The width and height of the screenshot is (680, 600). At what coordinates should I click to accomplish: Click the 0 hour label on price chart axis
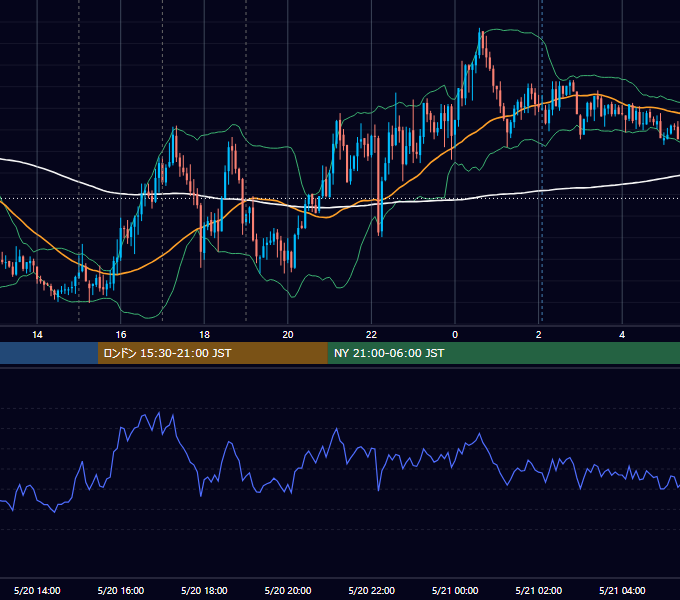(455, 335)
